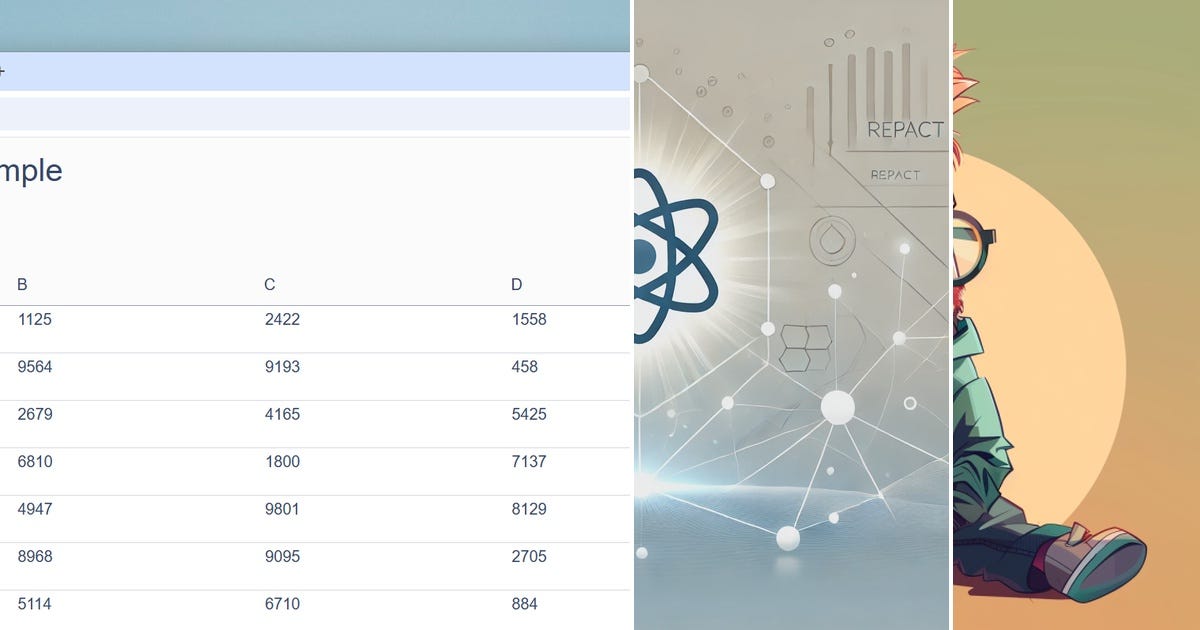Open the cartoon character illustration thumbnail
This screenshot has width=1200, height=630.
[x=1076, y=315]
